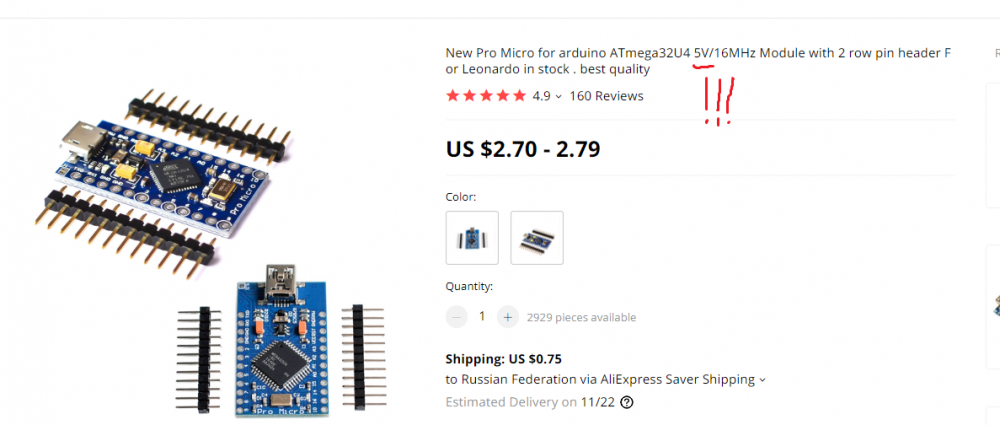Click the 2929 pieces available text
The height and width of the screenshot is (425, 1000).
[x=581, y=318]
